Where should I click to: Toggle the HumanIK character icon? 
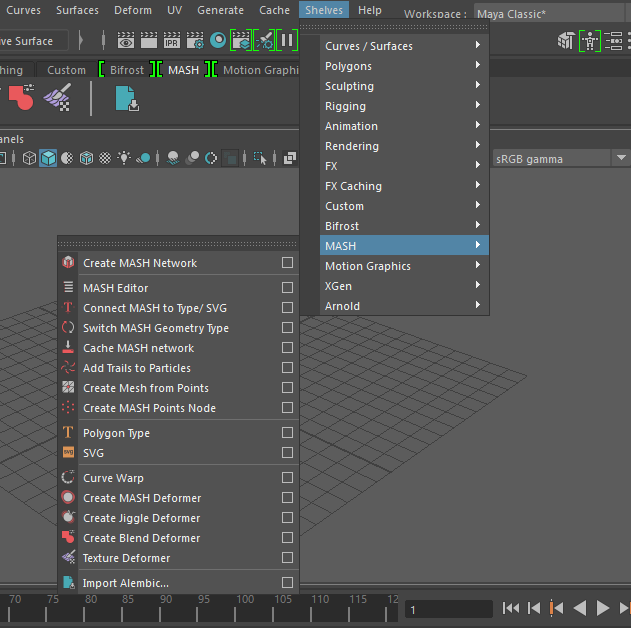[x=590, y=41]
